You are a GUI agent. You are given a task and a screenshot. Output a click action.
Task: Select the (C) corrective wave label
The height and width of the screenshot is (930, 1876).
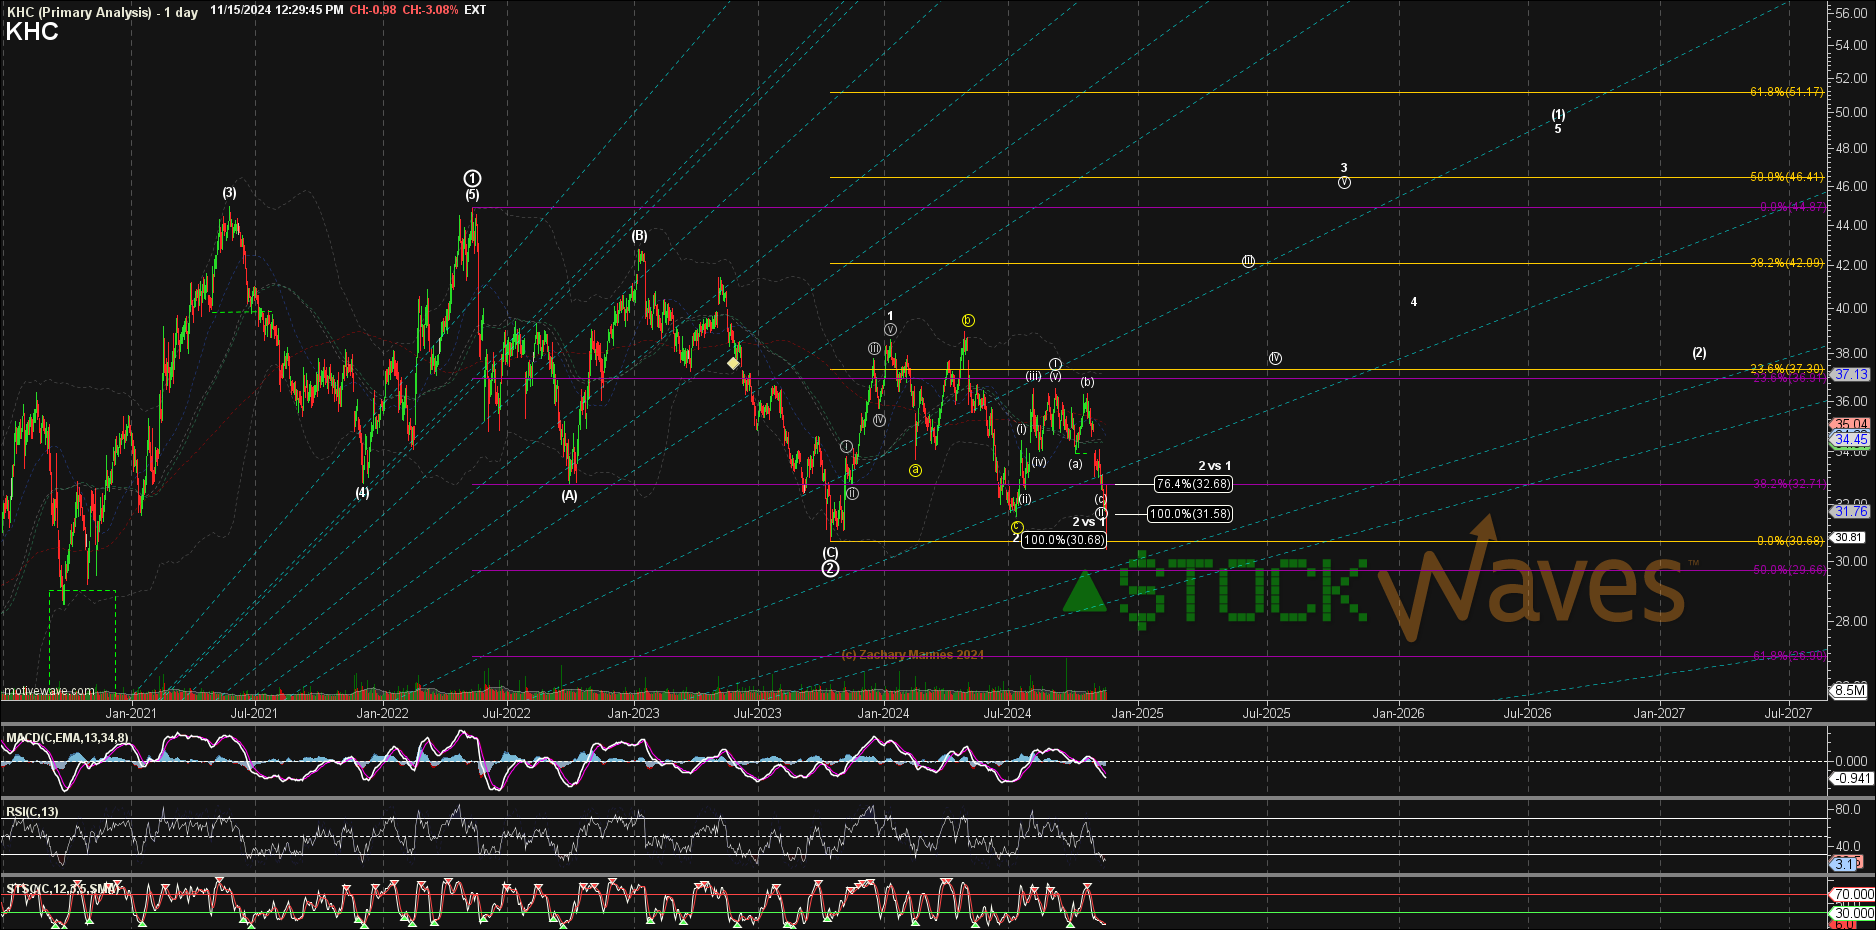[830, 552]
